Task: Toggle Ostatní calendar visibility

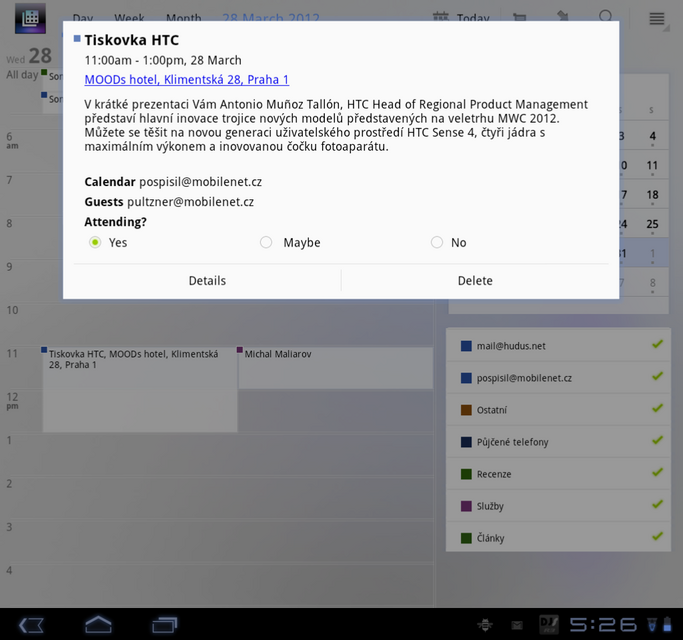Action: click(x=558, y=410)
